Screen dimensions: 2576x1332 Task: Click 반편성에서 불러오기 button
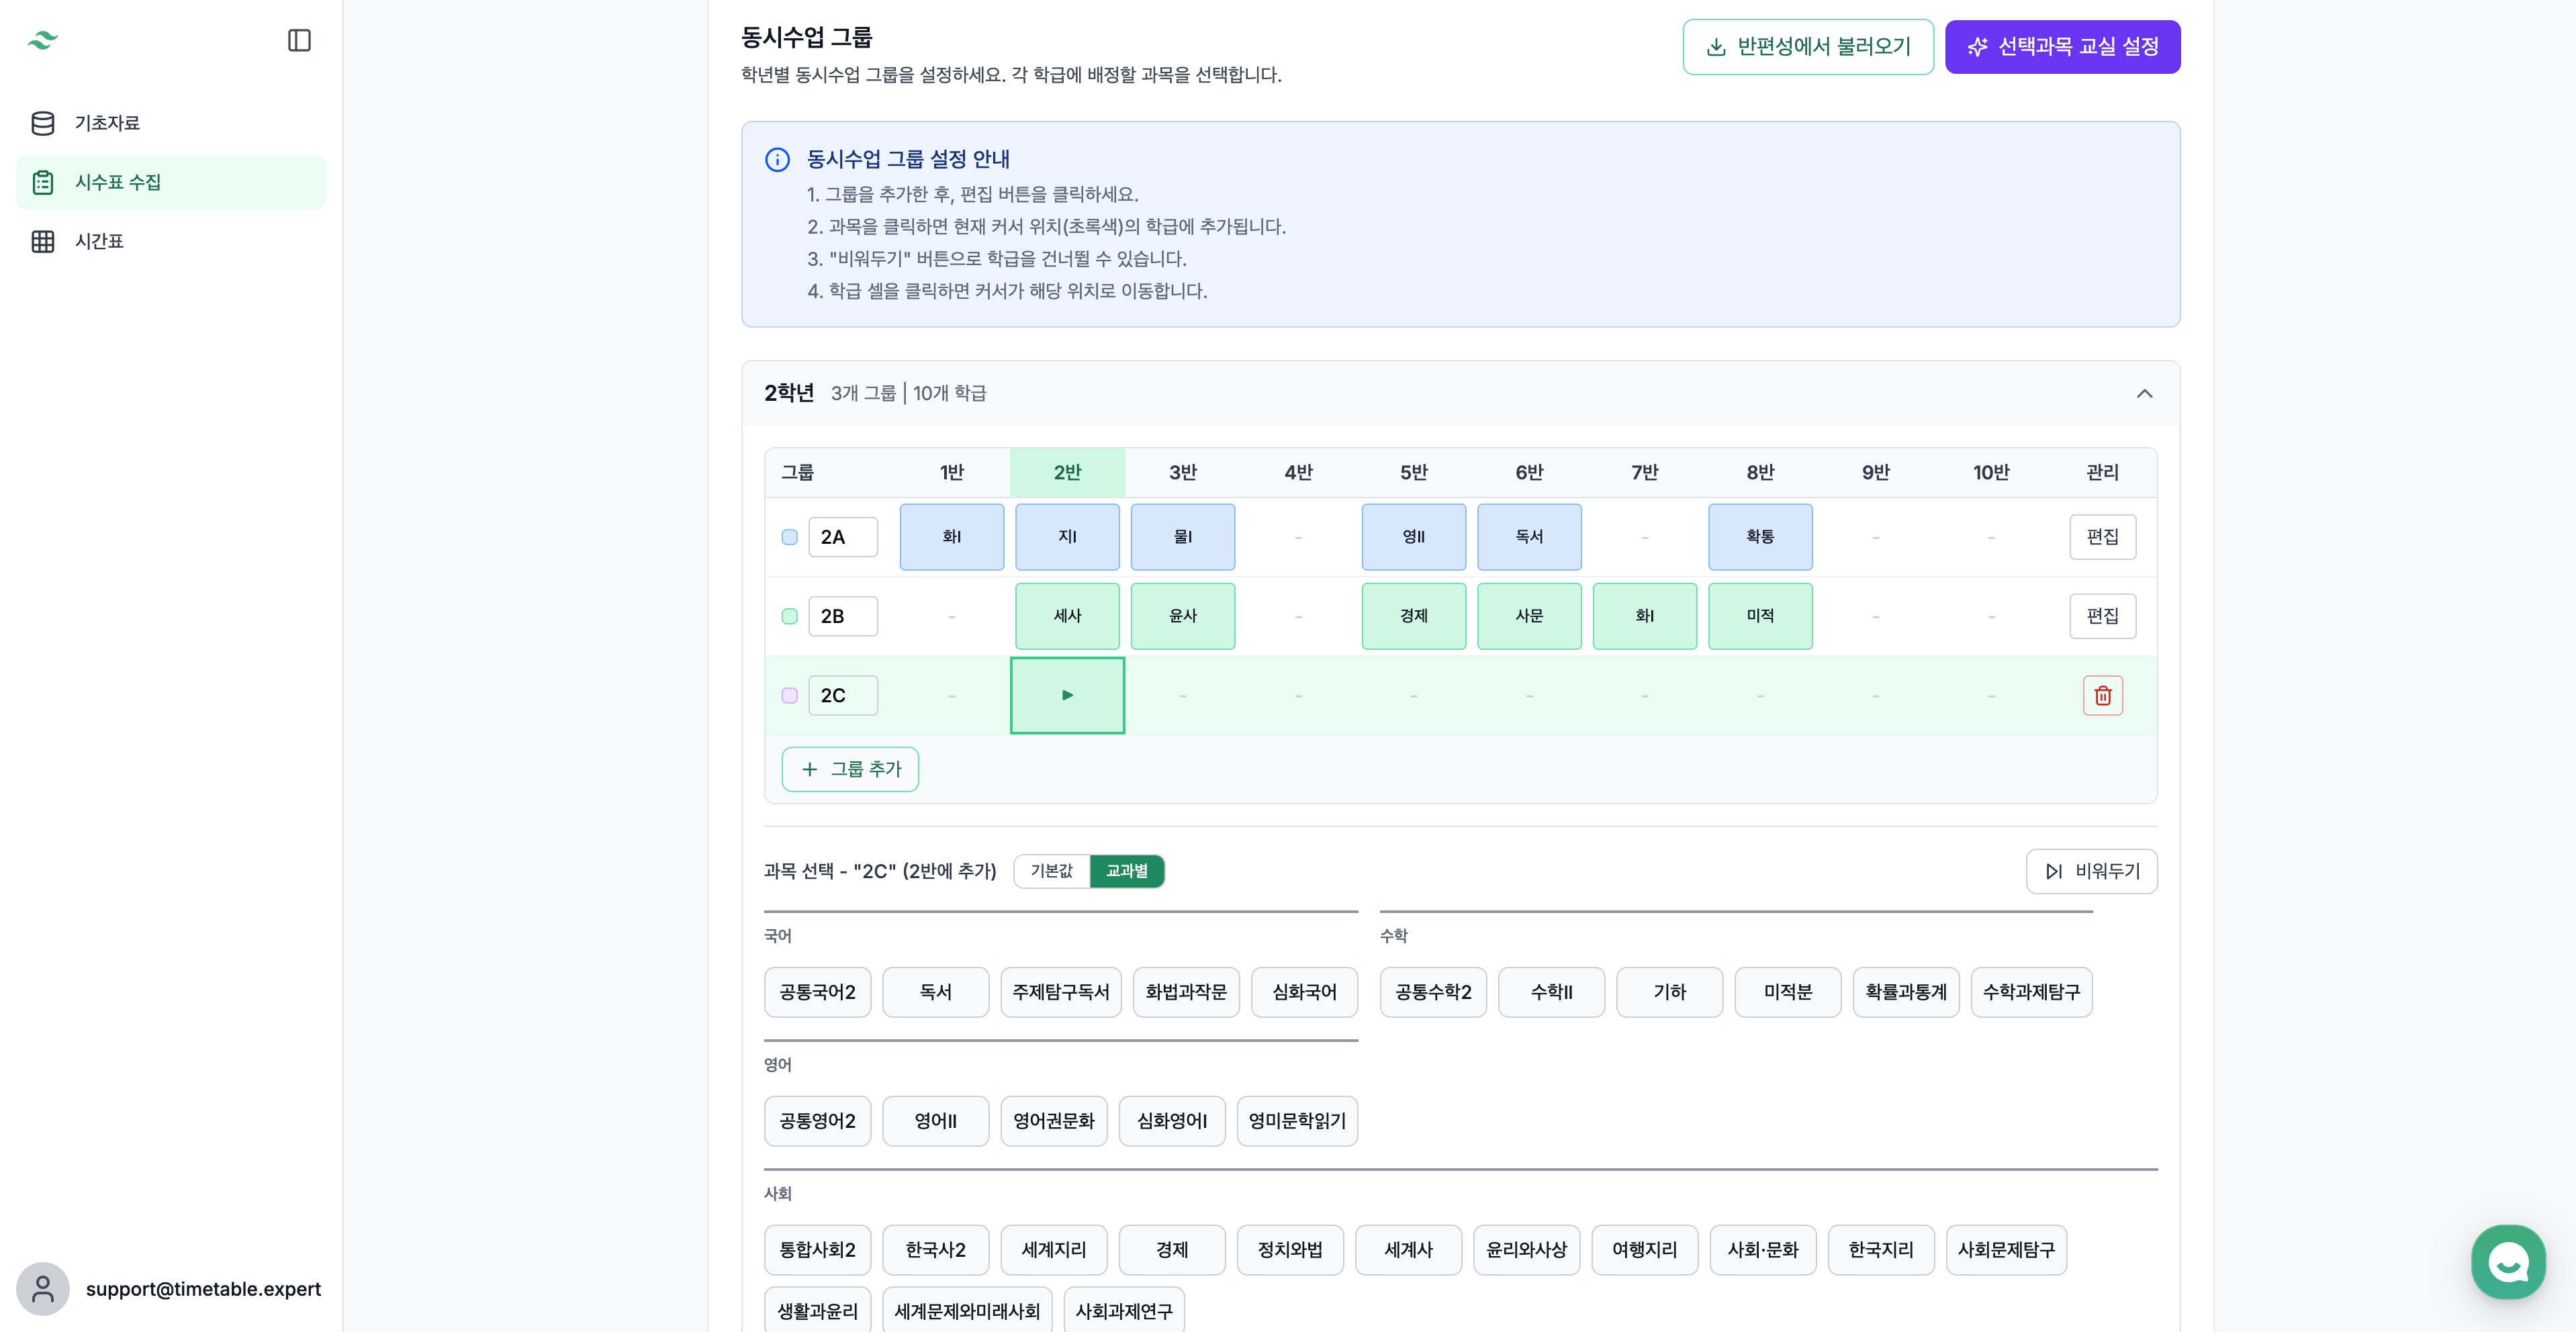click(1807, 46)
